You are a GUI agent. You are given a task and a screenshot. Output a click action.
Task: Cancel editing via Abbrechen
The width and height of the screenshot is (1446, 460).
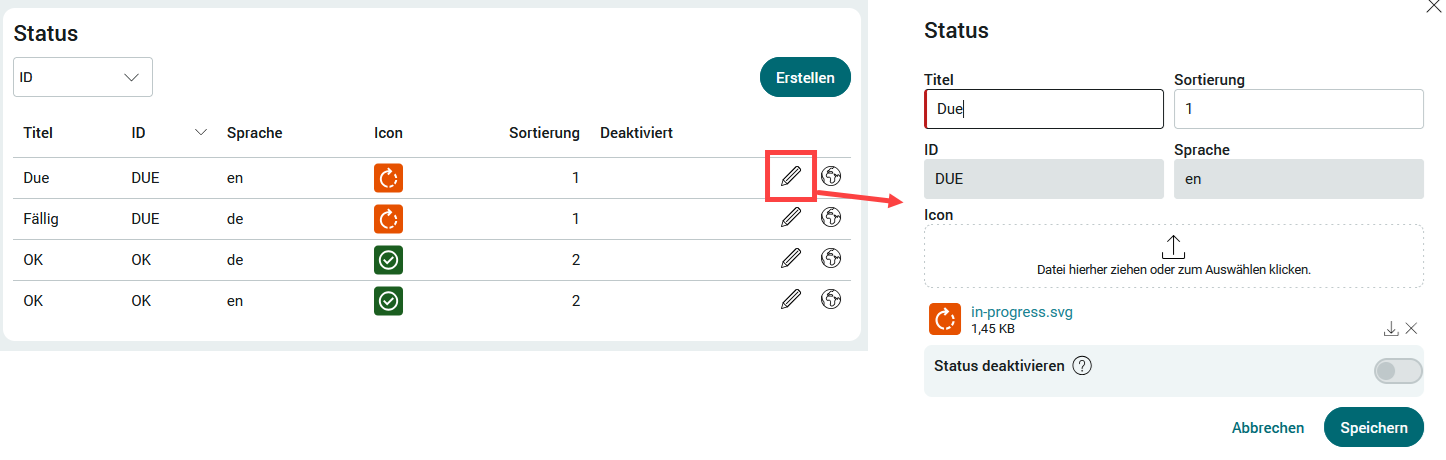pyautogui.click(x=1268, y=428)
